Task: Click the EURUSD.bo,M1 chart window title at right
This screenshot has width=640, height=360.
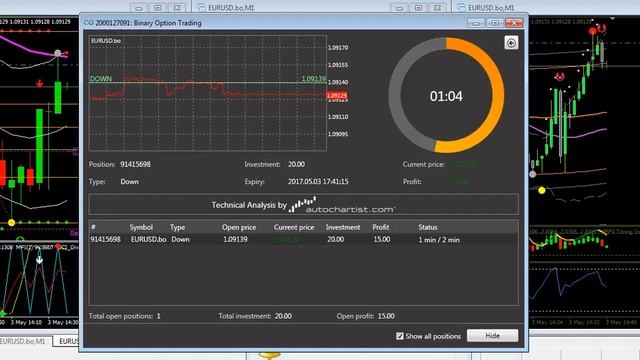Action: [491, 8]
